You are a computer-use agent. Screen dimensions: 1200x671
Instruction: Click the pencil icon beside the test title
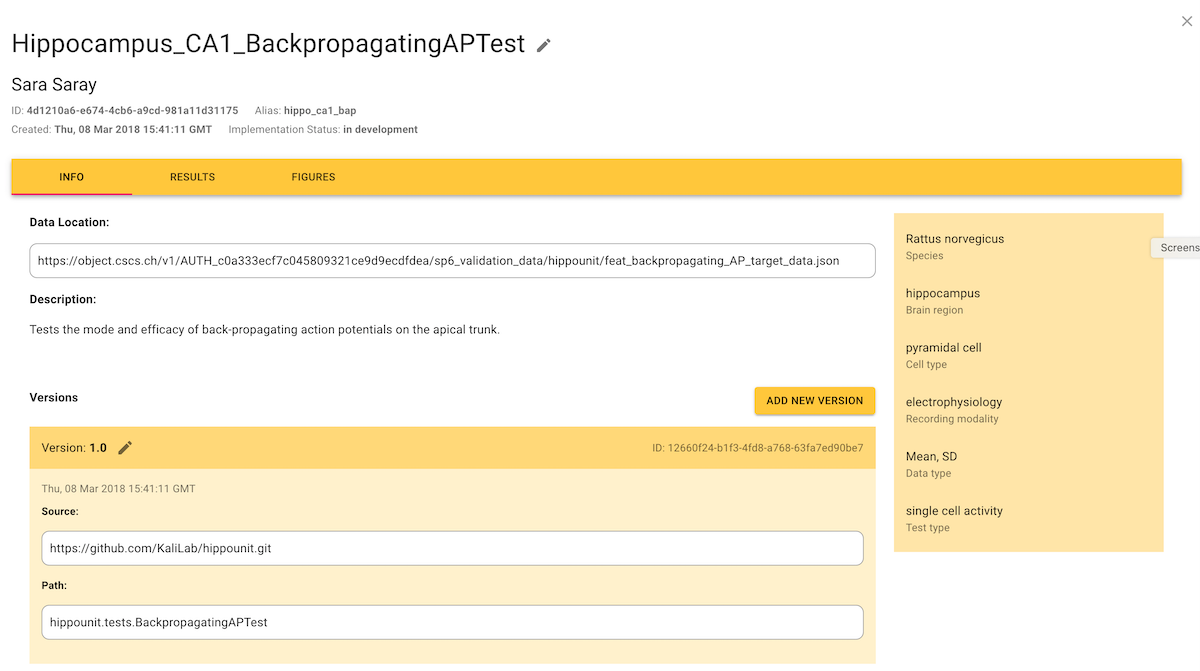click(544, 45)
